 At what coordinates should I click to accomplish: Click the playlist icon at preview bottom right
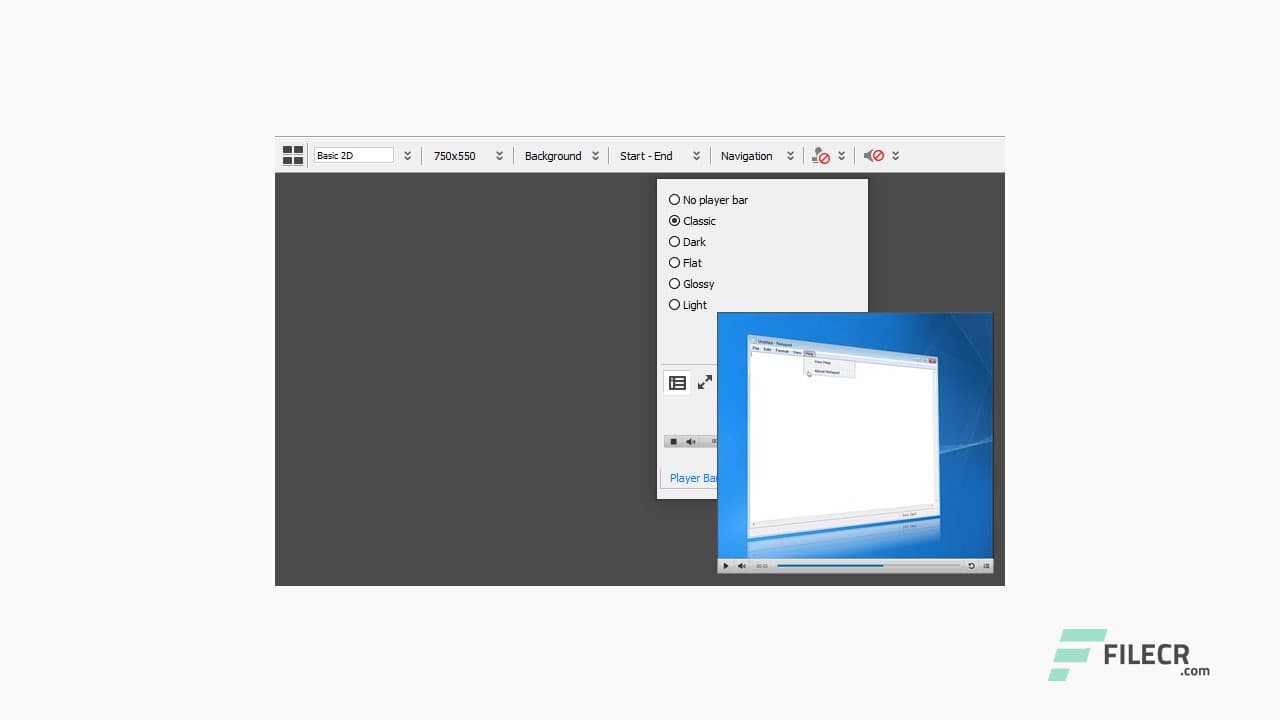[986, 566]
